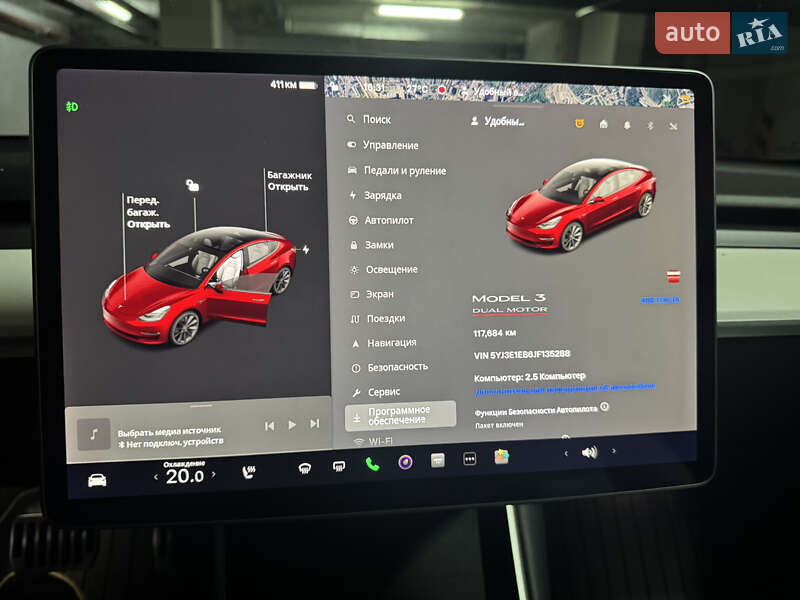The width and height of the screenshot is (800, 600).
Task: Tap the volume speaker icon
Action: (589, 452)
